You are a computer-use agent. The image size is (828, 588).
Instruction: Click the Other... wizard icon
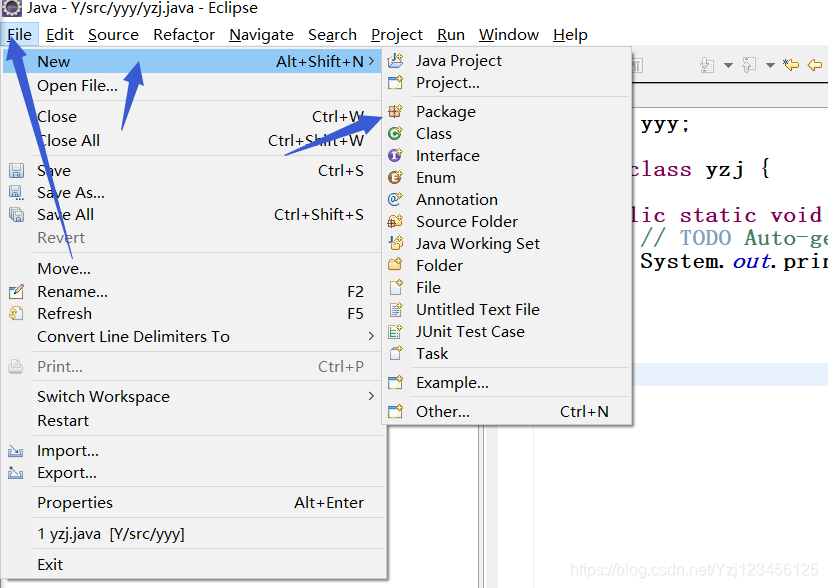coord(396,412)
